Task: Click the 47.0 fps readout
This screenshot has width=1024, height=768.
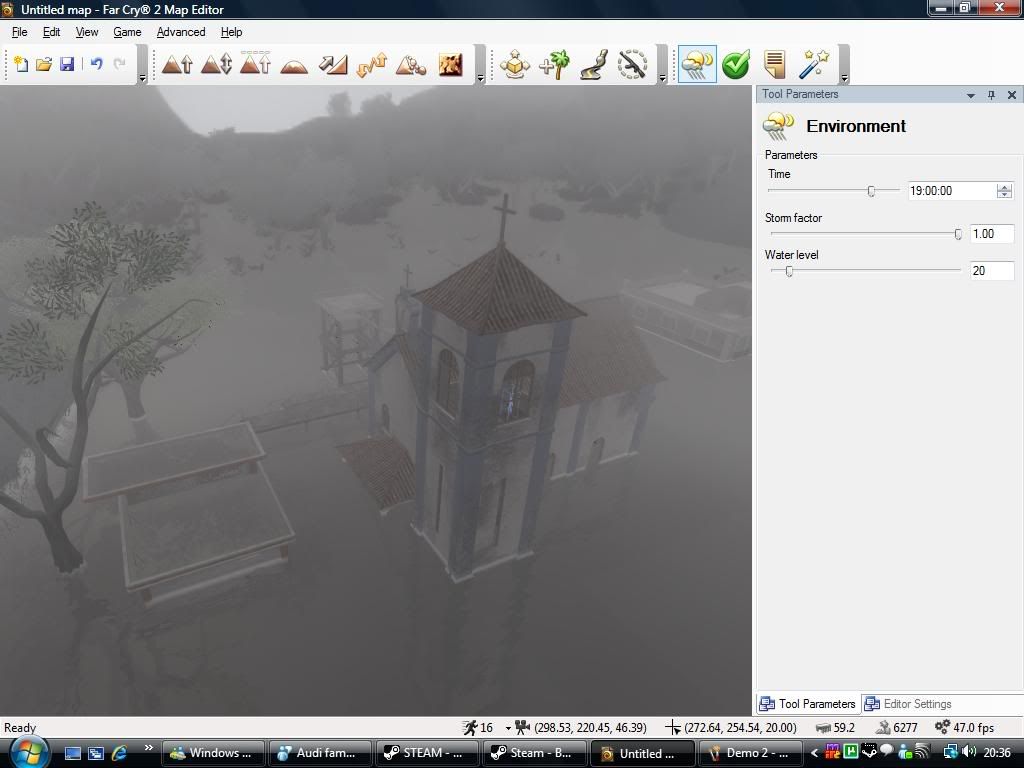Action: click(x=974, y=728)
